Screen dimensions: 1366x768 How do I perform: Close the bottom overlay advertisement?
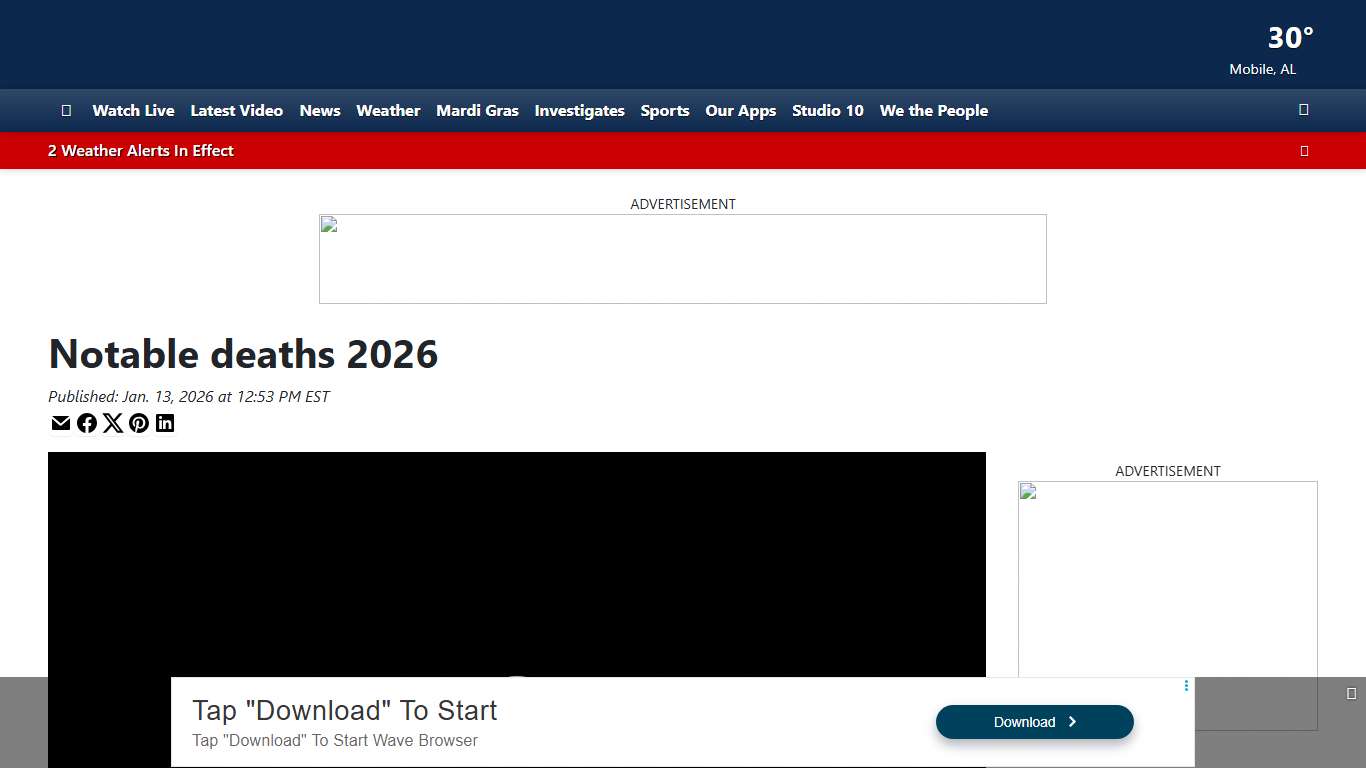click(x=1351, y=693)
